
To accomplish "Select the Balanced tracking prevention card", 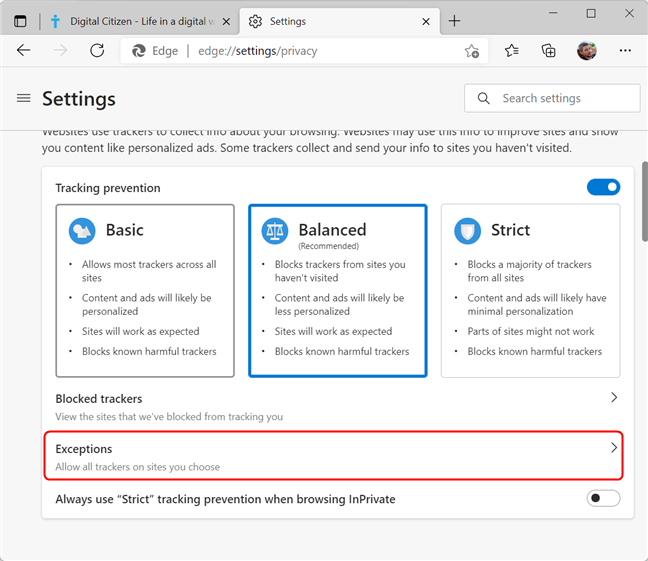I will [338, 291].
